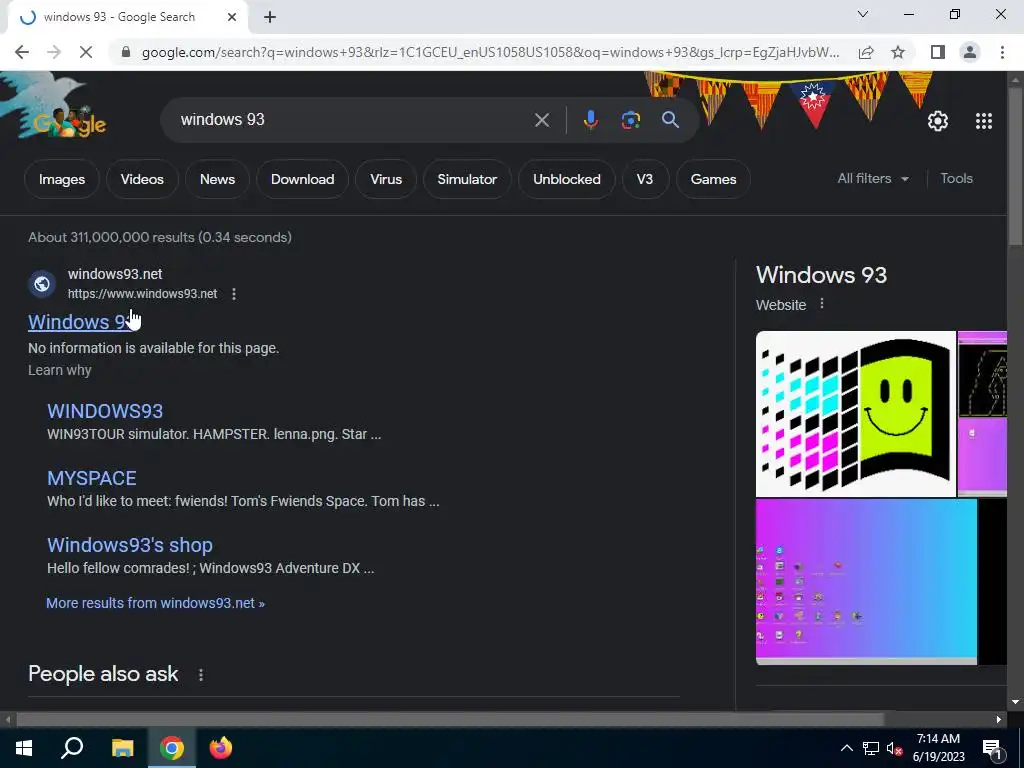
Task: Filter results by News
Action: 217,179
